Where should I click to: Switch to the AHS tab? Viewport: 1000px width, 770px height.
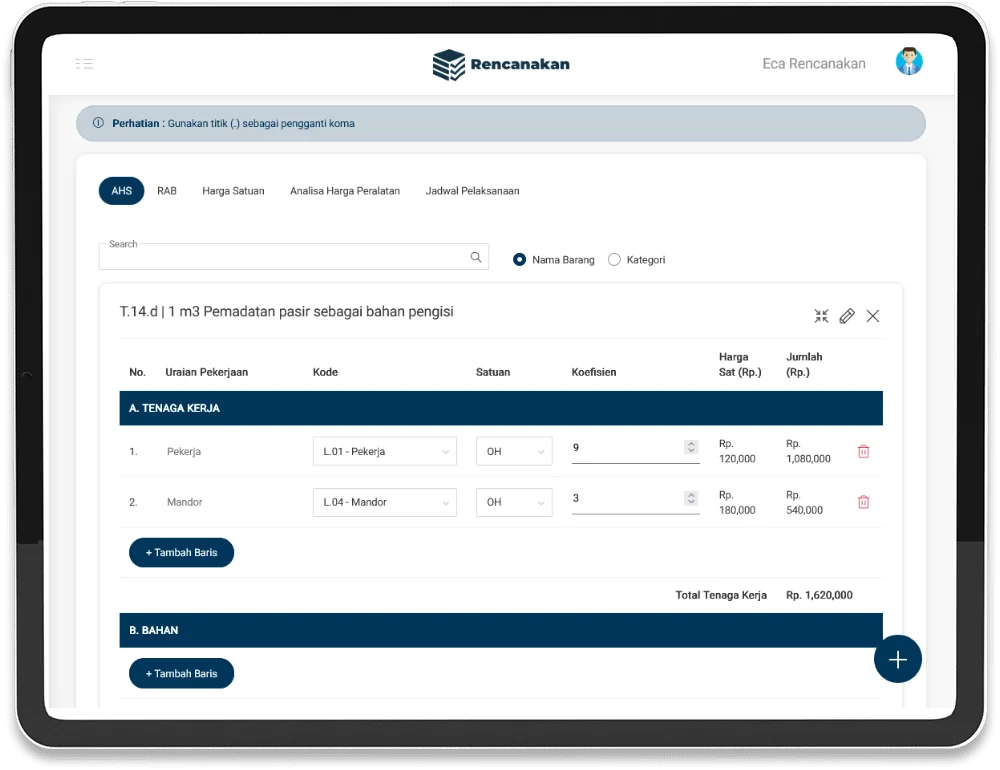(x=122, y=191)
